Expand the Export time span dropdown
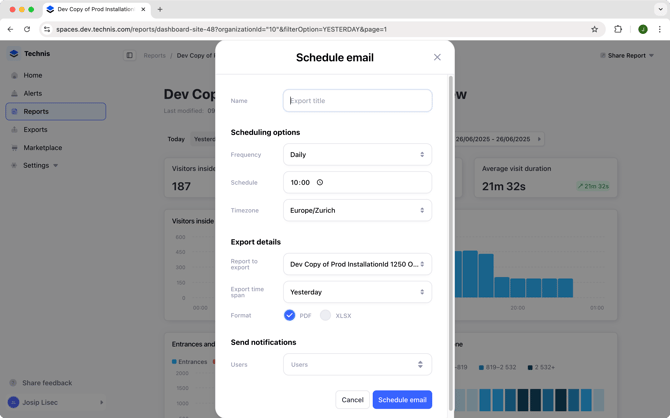This screenshot has height=418, width=670. (357, 292)
